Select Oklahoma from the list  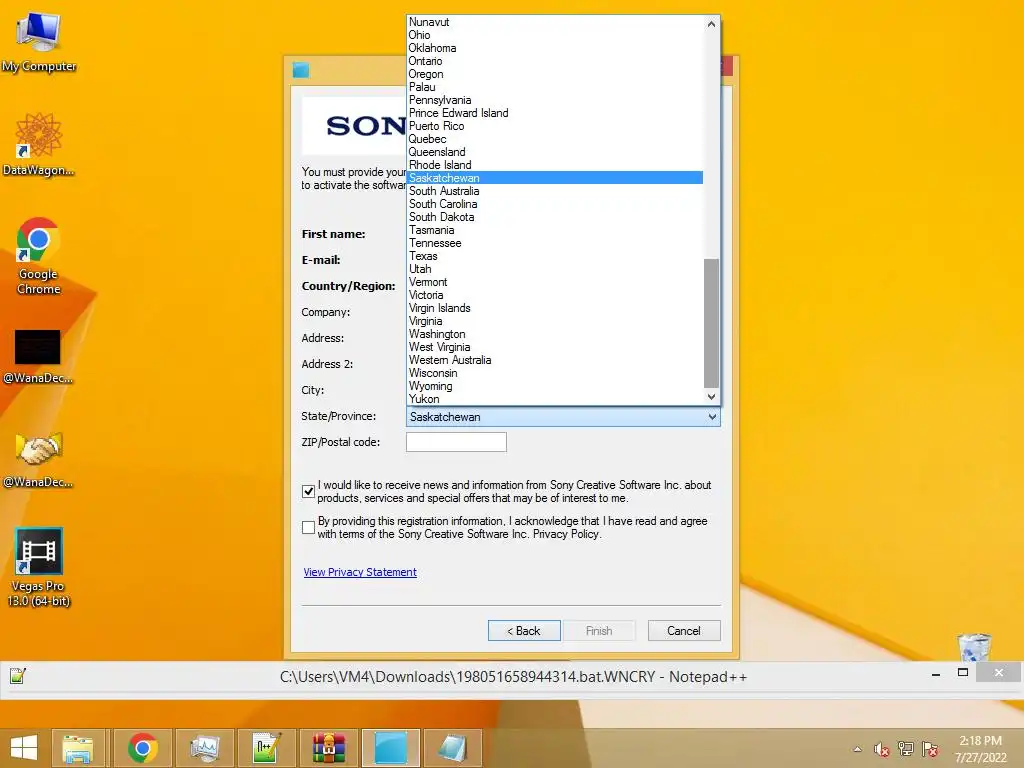click(554, 48)
